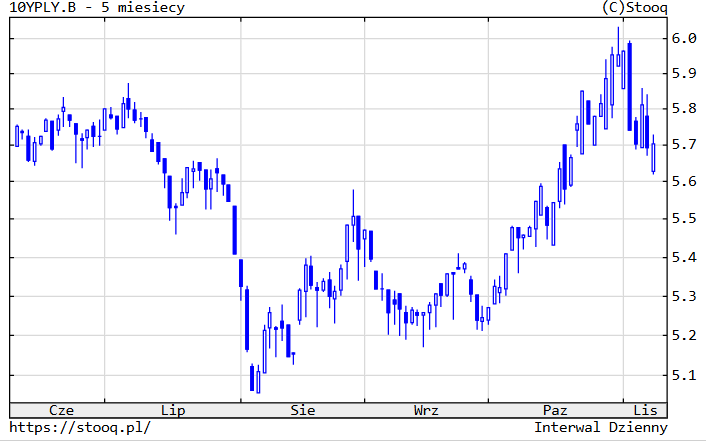Screen dimensions: 706x442
Task: Click the lowest candlestick near 5.05
Action: pos(258,381)
